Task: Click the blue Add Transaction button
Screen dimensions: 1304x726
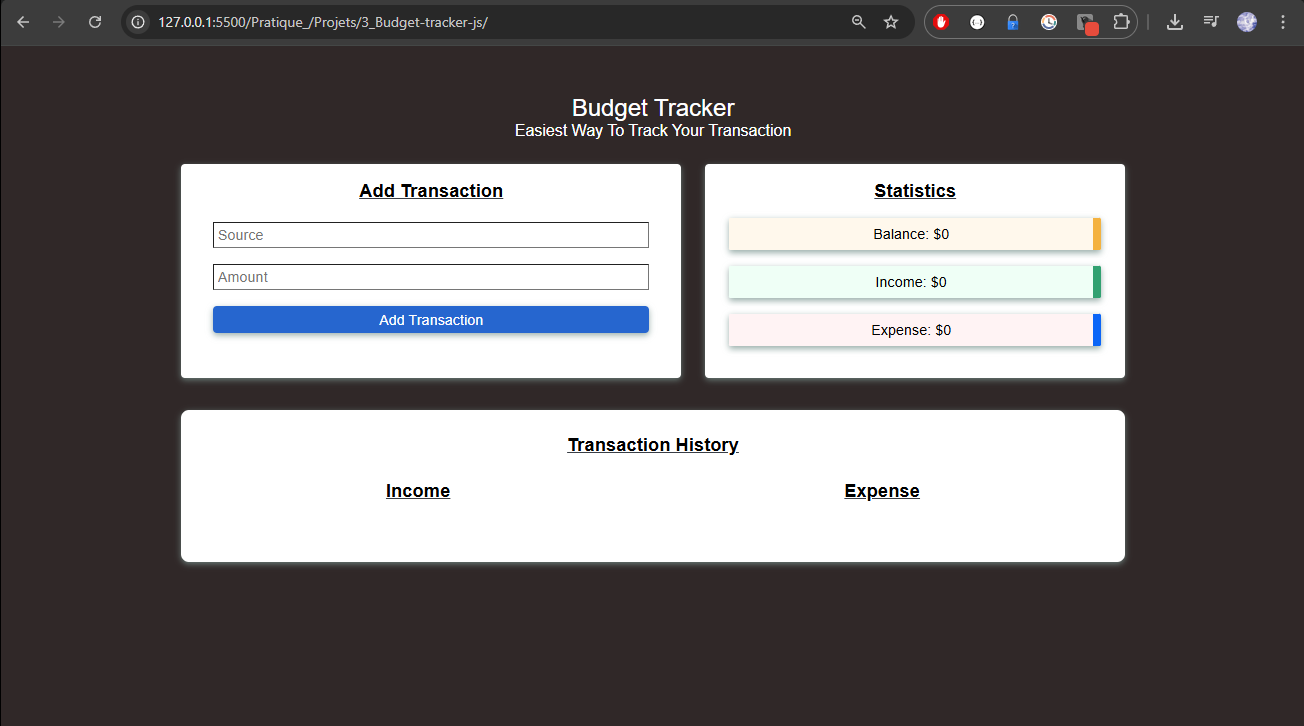Action: (431, 320)
